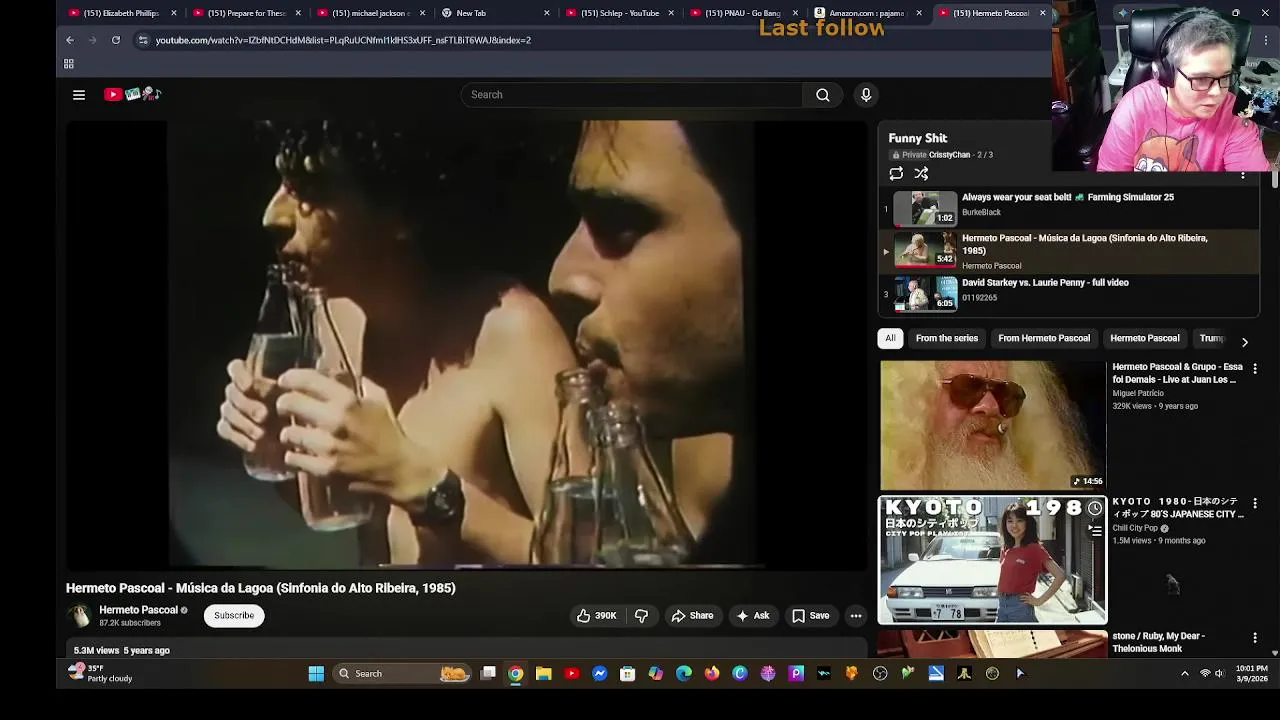Open Funny Shit playlist more options menu
This screenshot has width=1280, height=720.
pyautogui.click(x=1243, y=175)
